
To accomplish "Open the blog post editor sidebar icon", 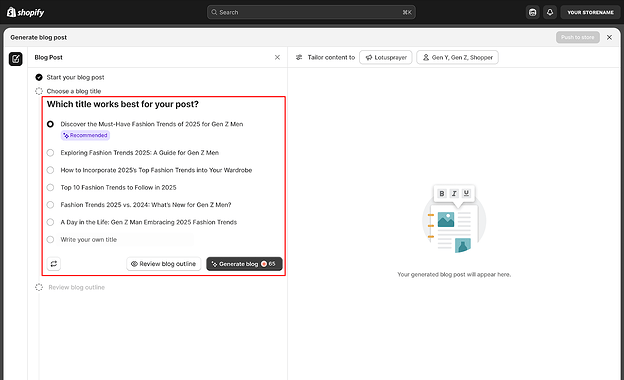I will click(16, 59).
